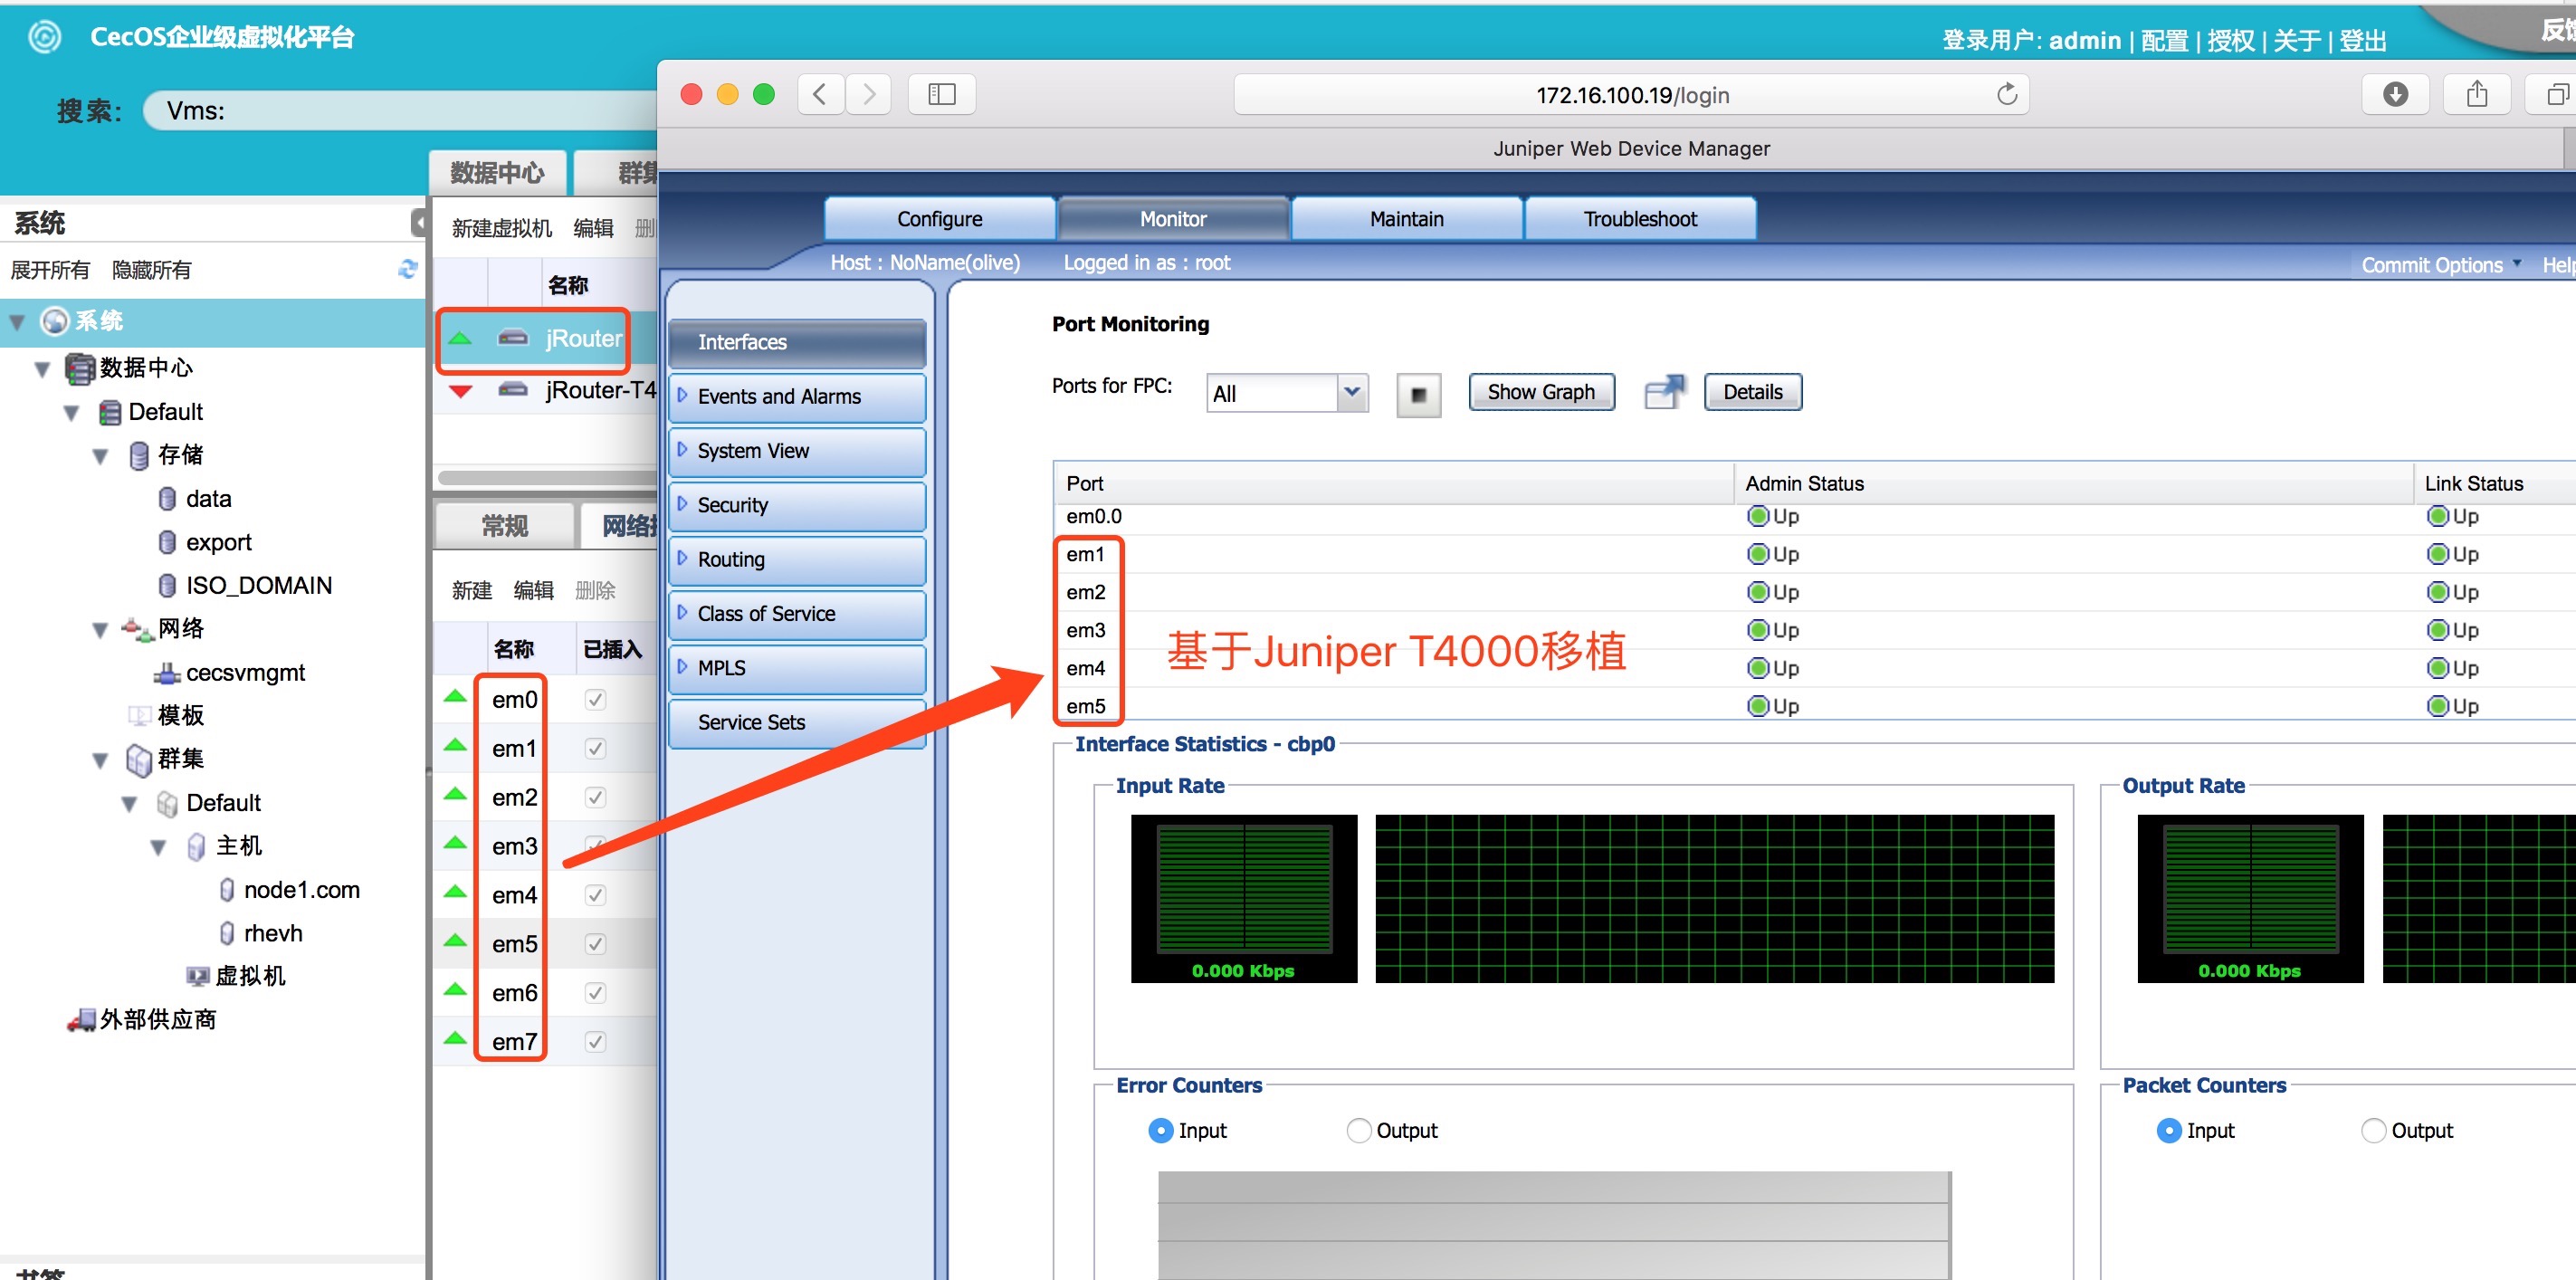Screen dimensions: 2576x1280
Task: Toggle the em4 plugged checkbox
Action: pyautogui.click(x=595, y=895)
